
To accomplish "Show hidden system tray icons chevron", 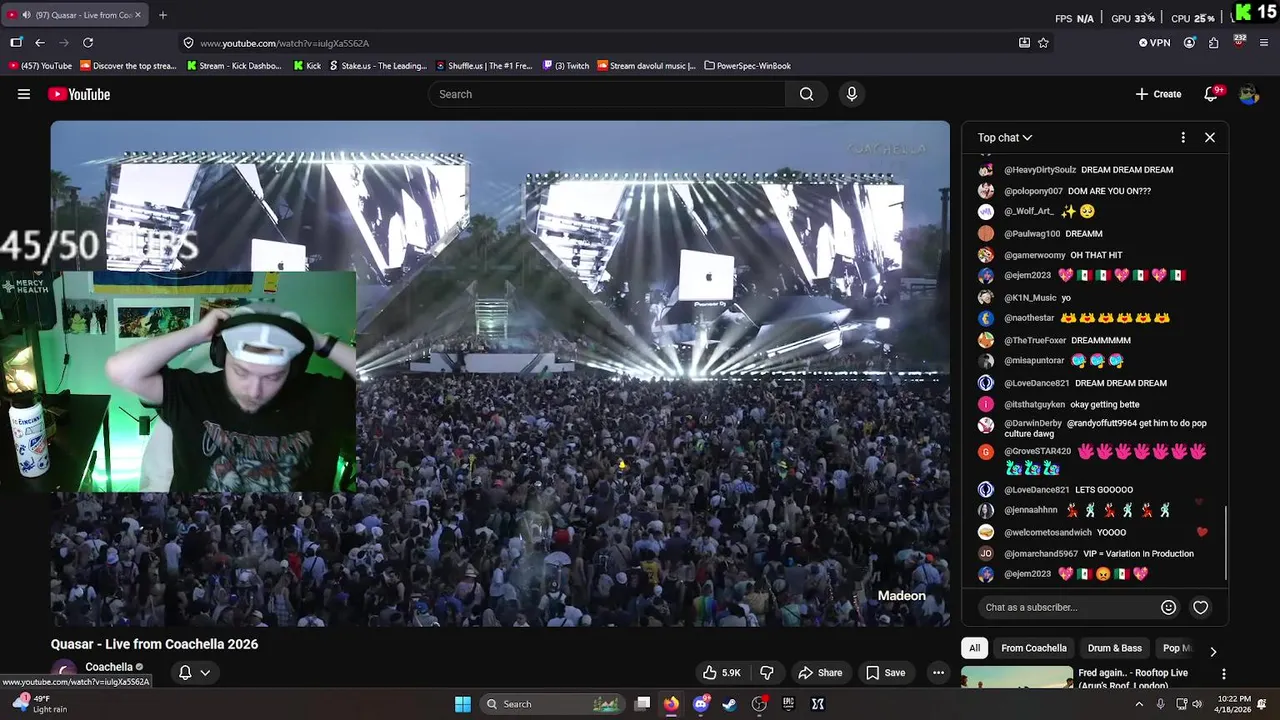I will click(x=1138, y=704).
